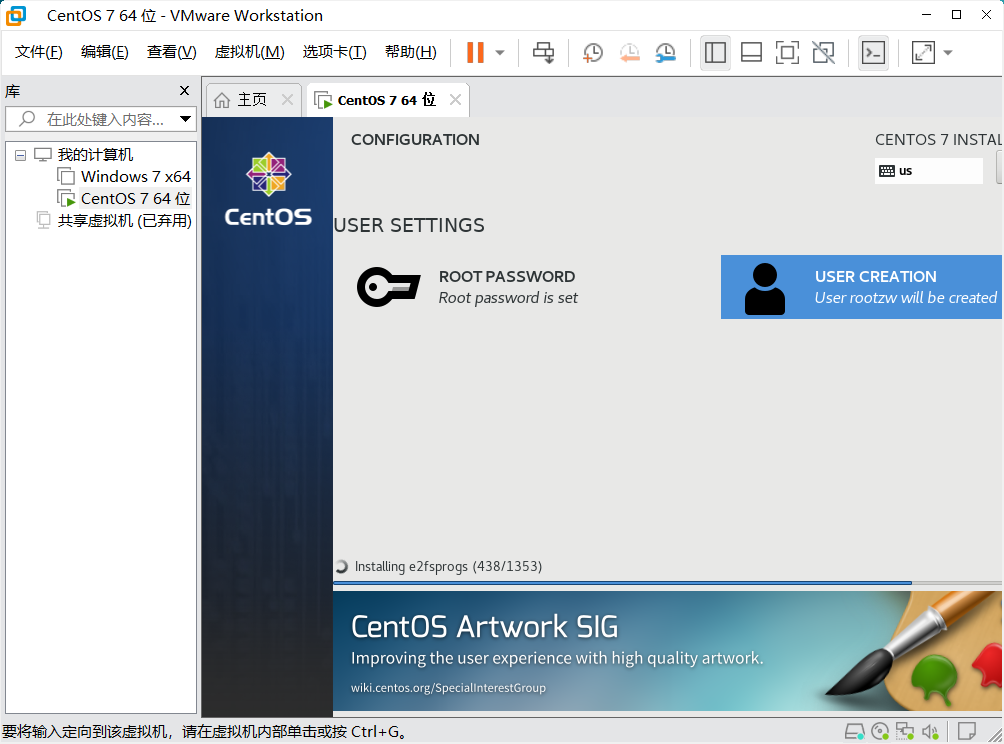Toggle the library sidebar view
This screenshot has width=1004, height=744.
[x=715, y=53]
